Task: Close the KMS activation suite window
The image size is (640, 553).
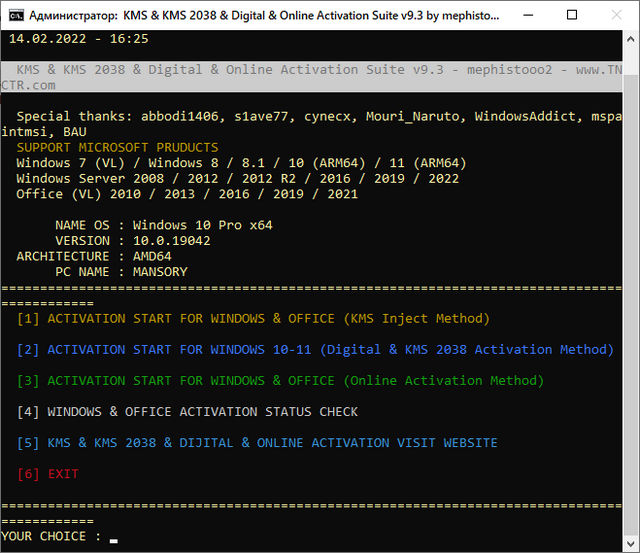Action: pos(617,16)
